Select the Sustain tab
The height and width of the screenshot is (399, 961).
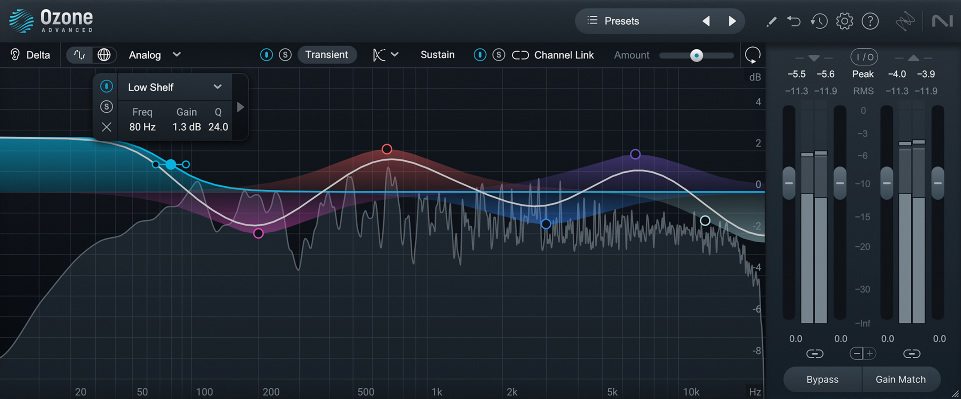click(x=438, y=55)
